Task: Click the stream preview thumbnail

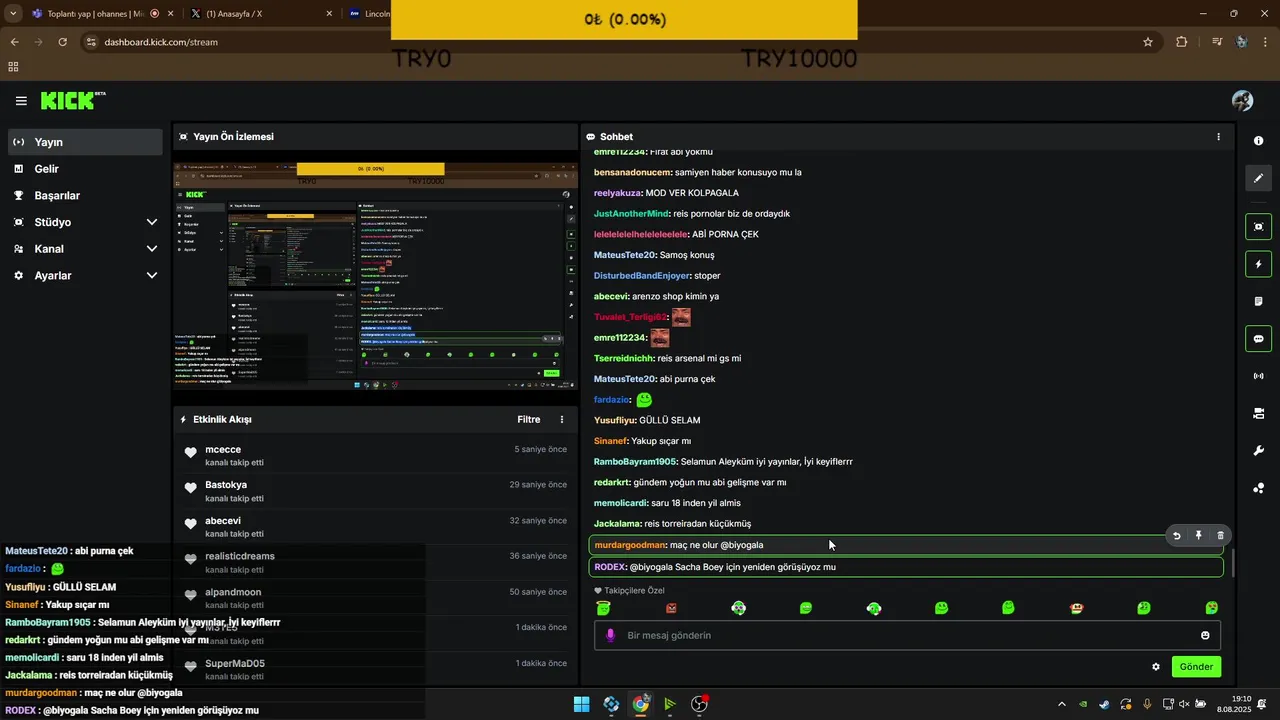Action: point(375,277)
